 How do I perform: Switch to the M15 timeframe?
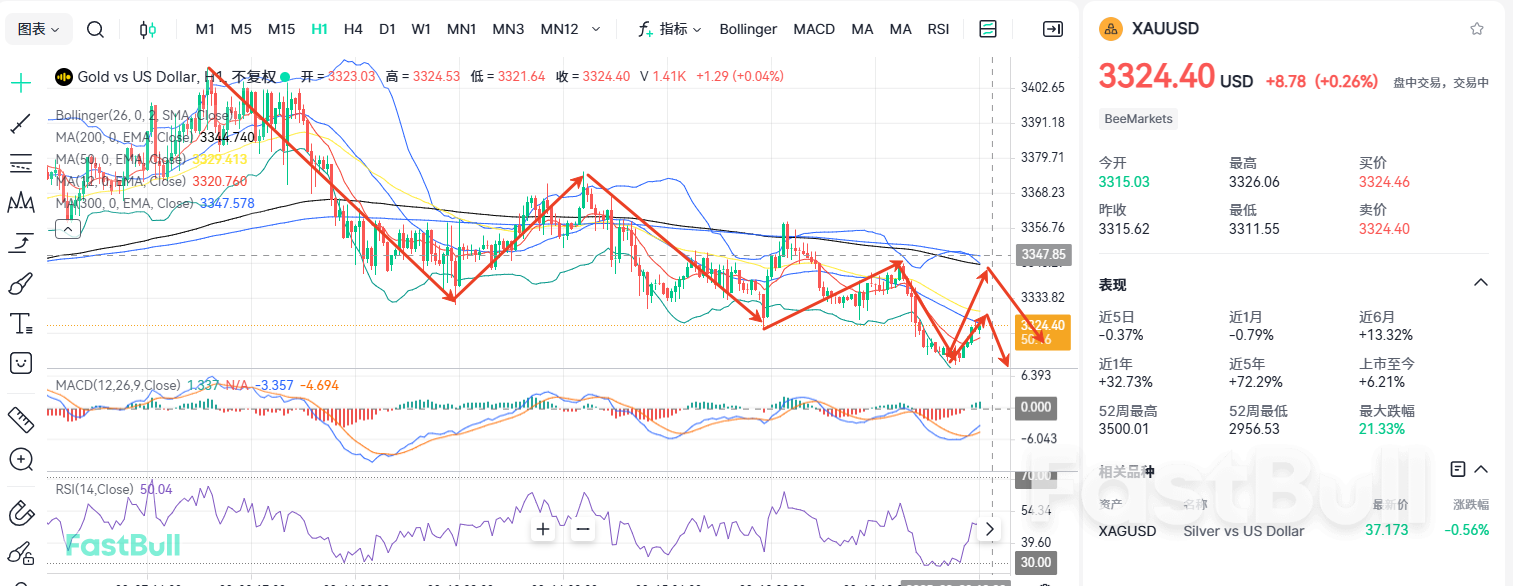pyautogui.click(x=282, y=29)
